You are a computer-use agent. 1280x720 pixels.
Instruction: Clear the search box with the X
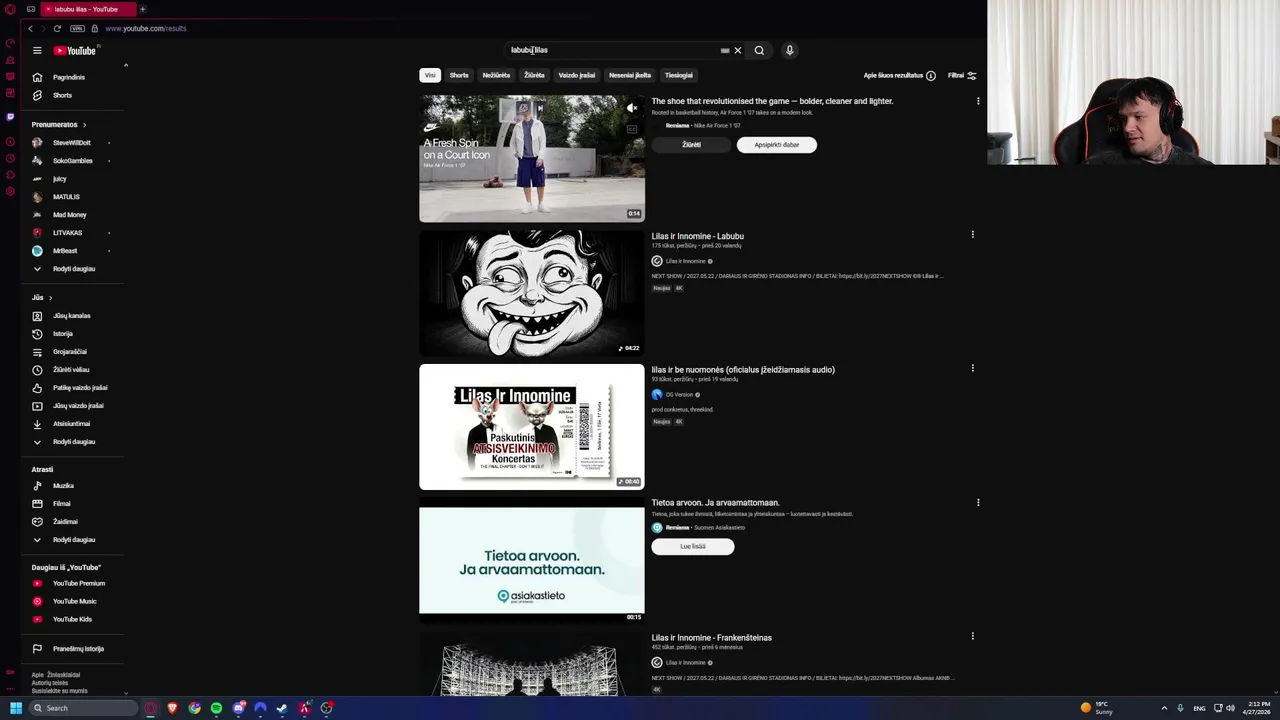(x=738, y=50)
